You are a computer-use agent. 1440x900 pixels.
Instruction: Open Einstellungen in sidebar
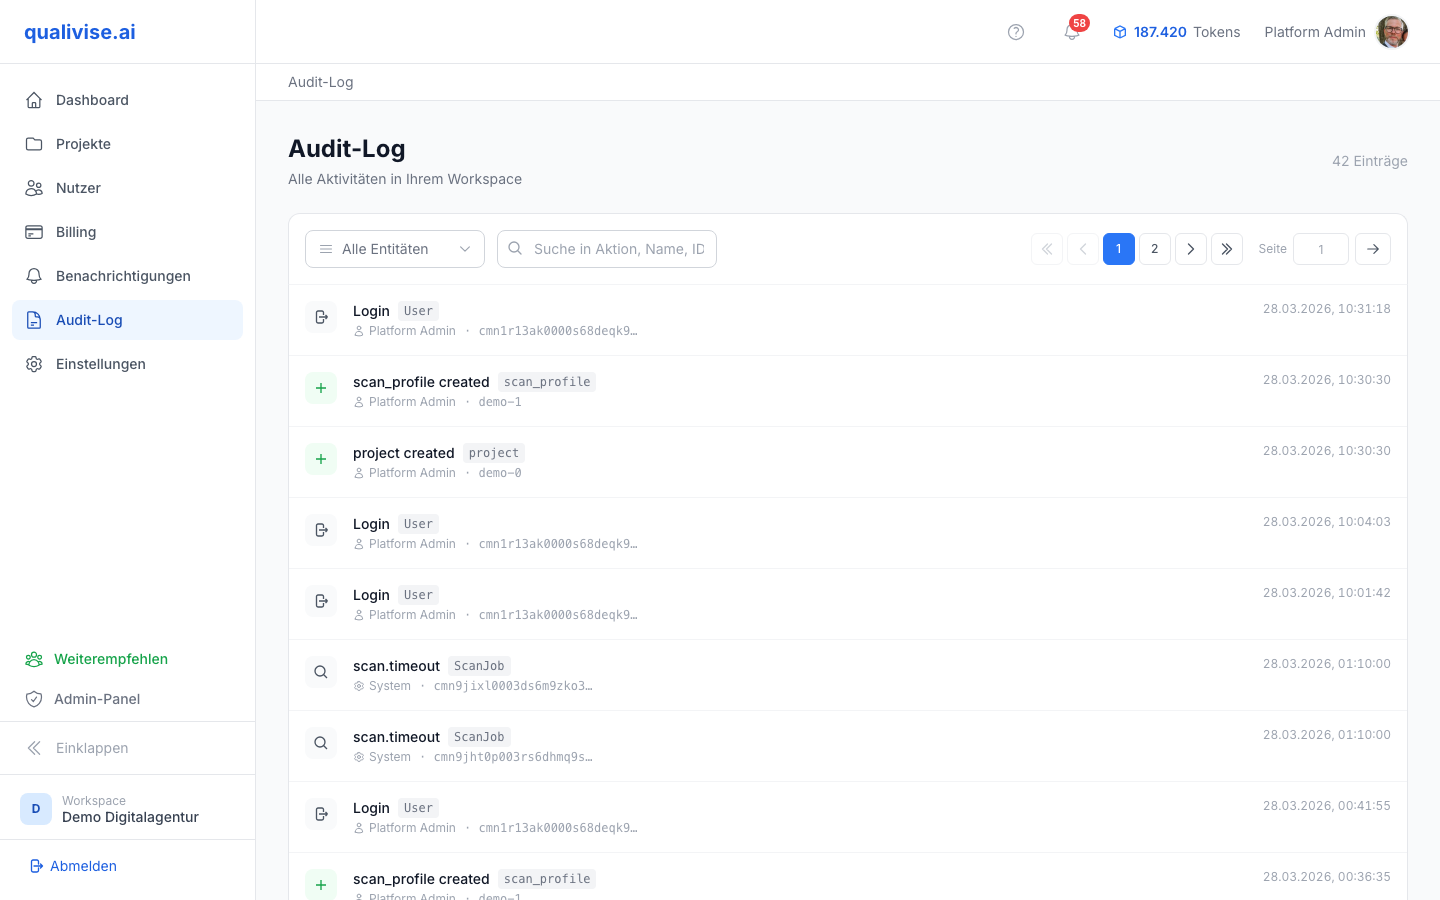[127, 364]
